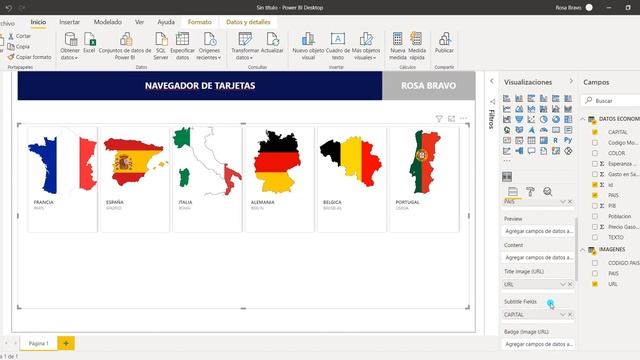Viewport: 640px width, 360px height.
Task: Open the URL field well chevron
Action: click(563, 284)
